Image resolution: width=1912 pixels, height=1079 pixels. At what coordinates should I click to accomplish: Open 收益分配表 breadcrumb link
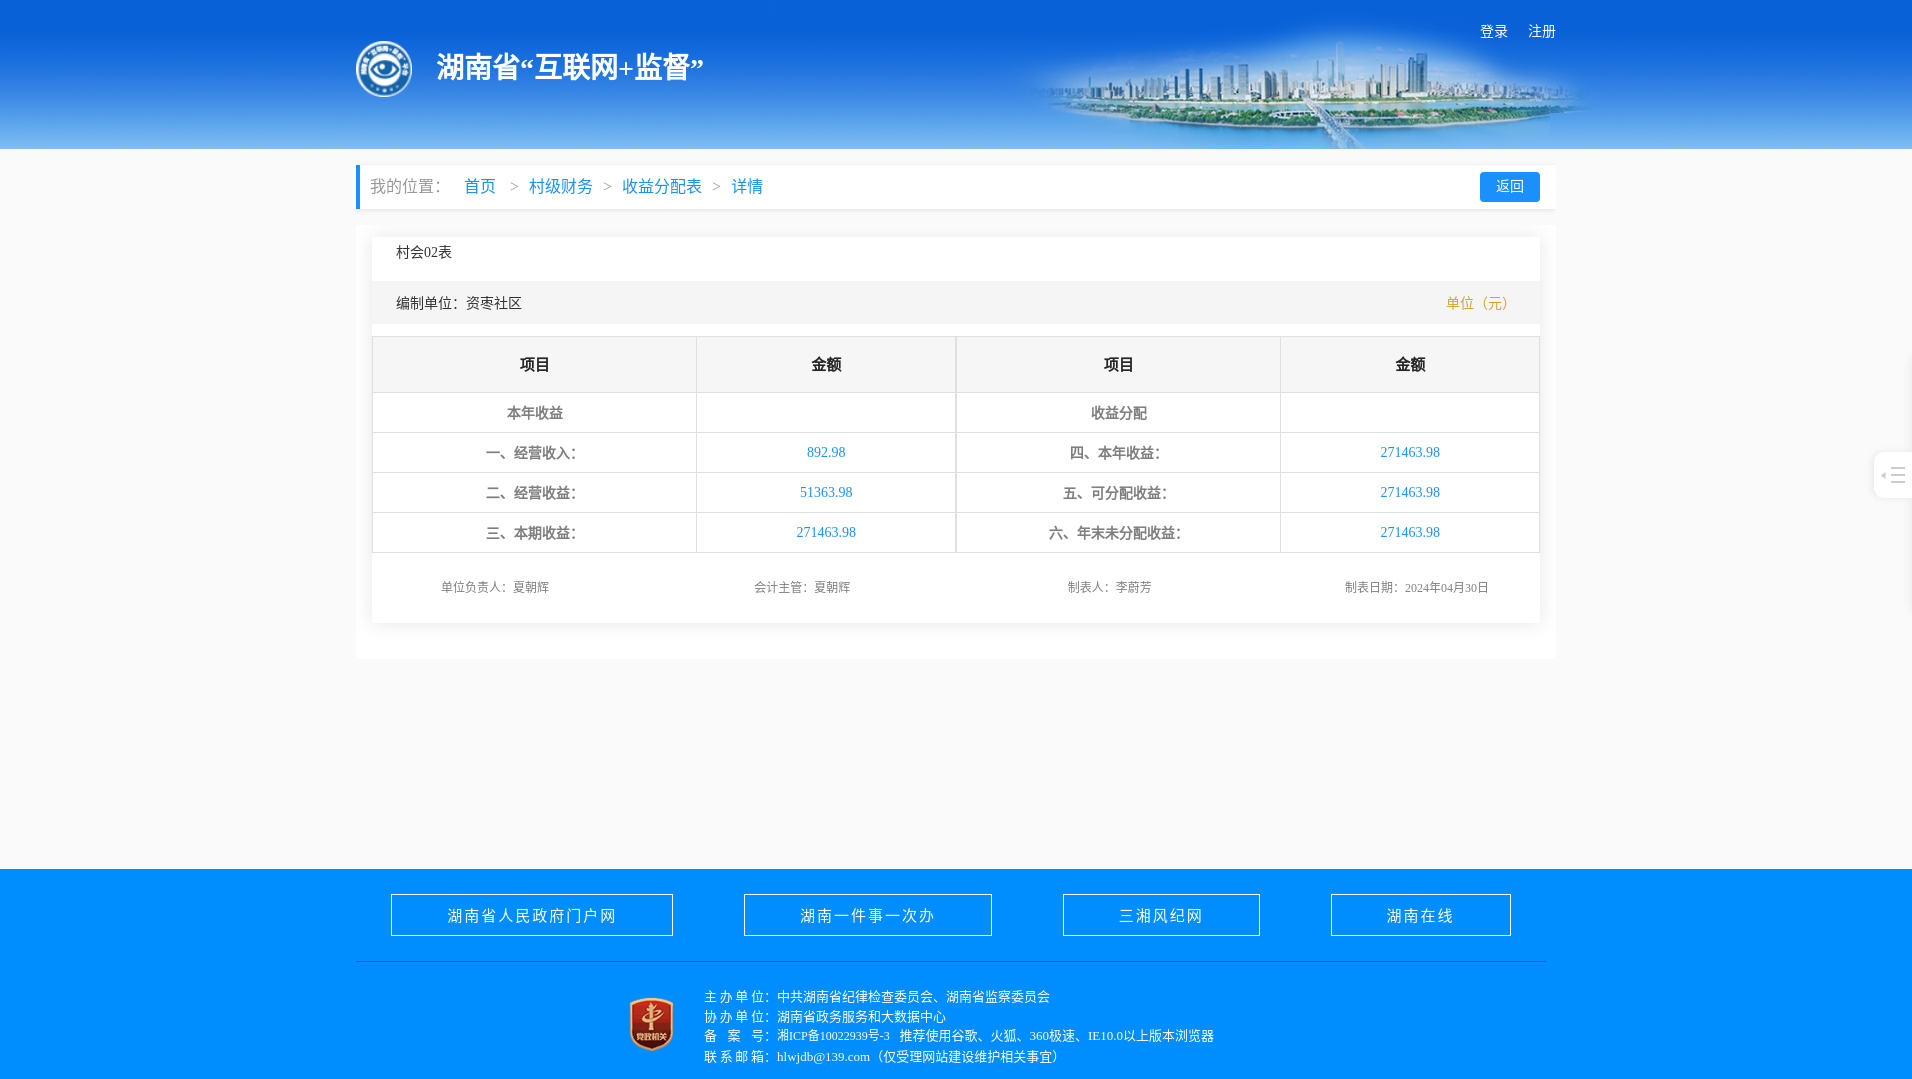click(662, 187)
